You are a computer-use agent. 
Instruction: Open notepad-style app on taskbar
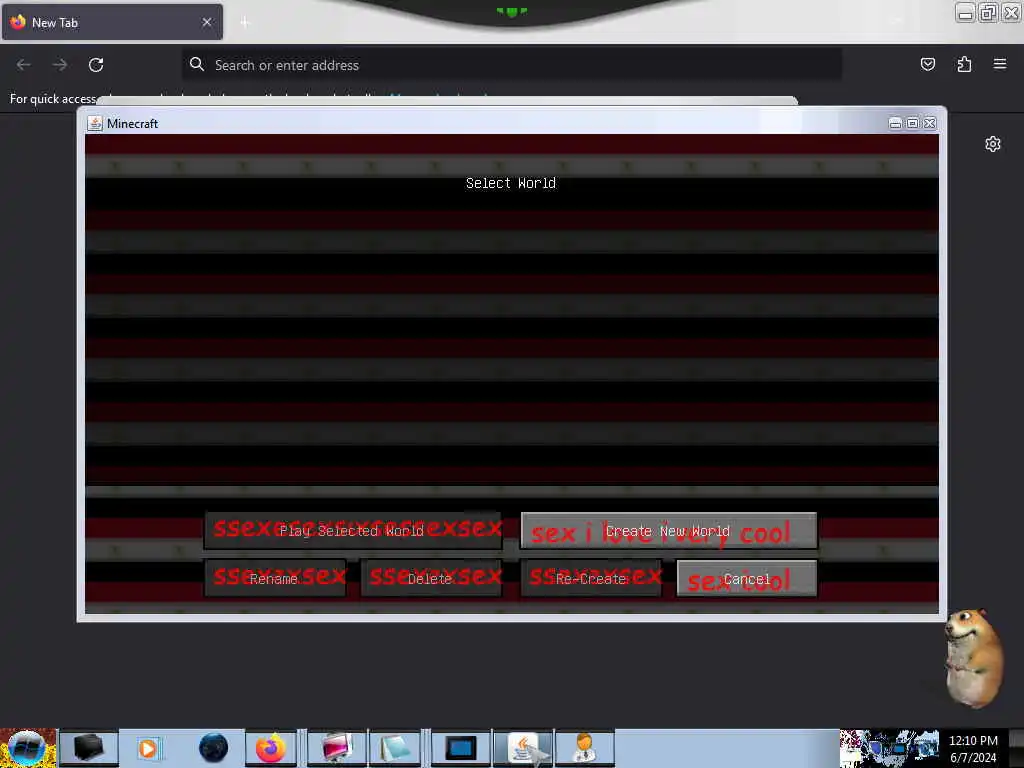pyautogui.click(x=395, y=748)
